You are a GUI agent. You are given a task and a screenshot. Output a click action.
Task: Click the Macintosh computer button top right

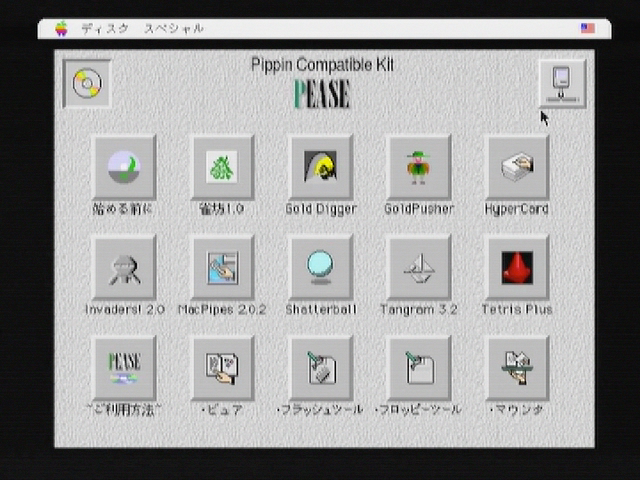click(x=562, y=84)
